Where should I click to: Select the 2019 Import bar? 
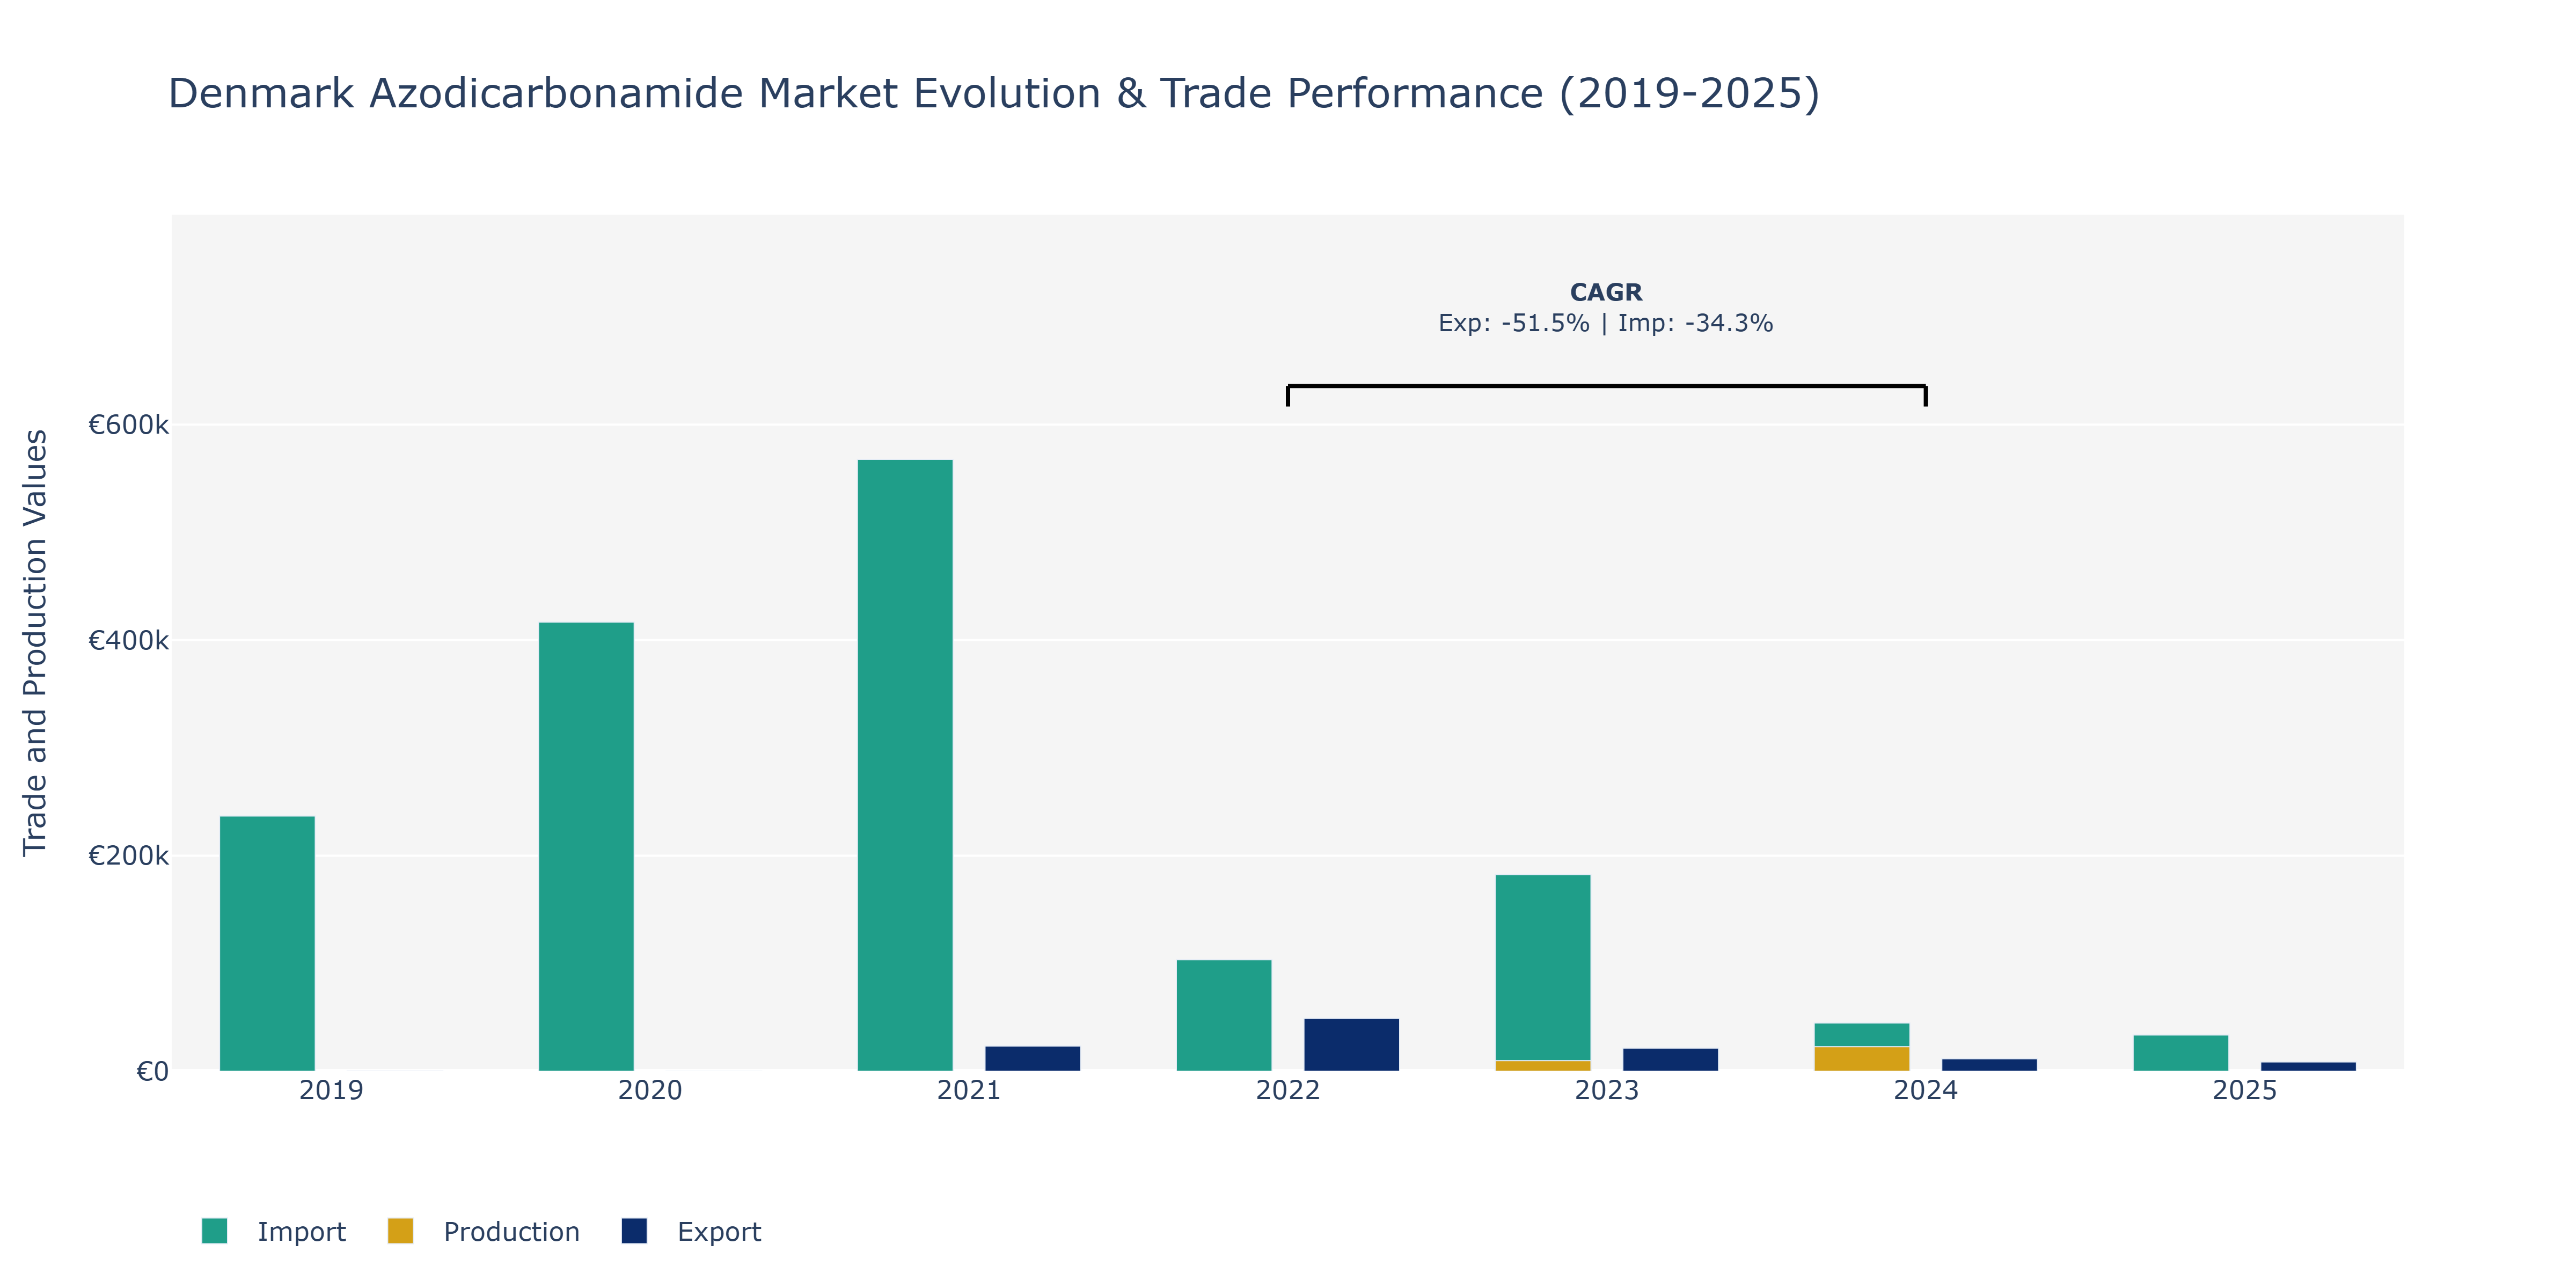click(267, 943)
